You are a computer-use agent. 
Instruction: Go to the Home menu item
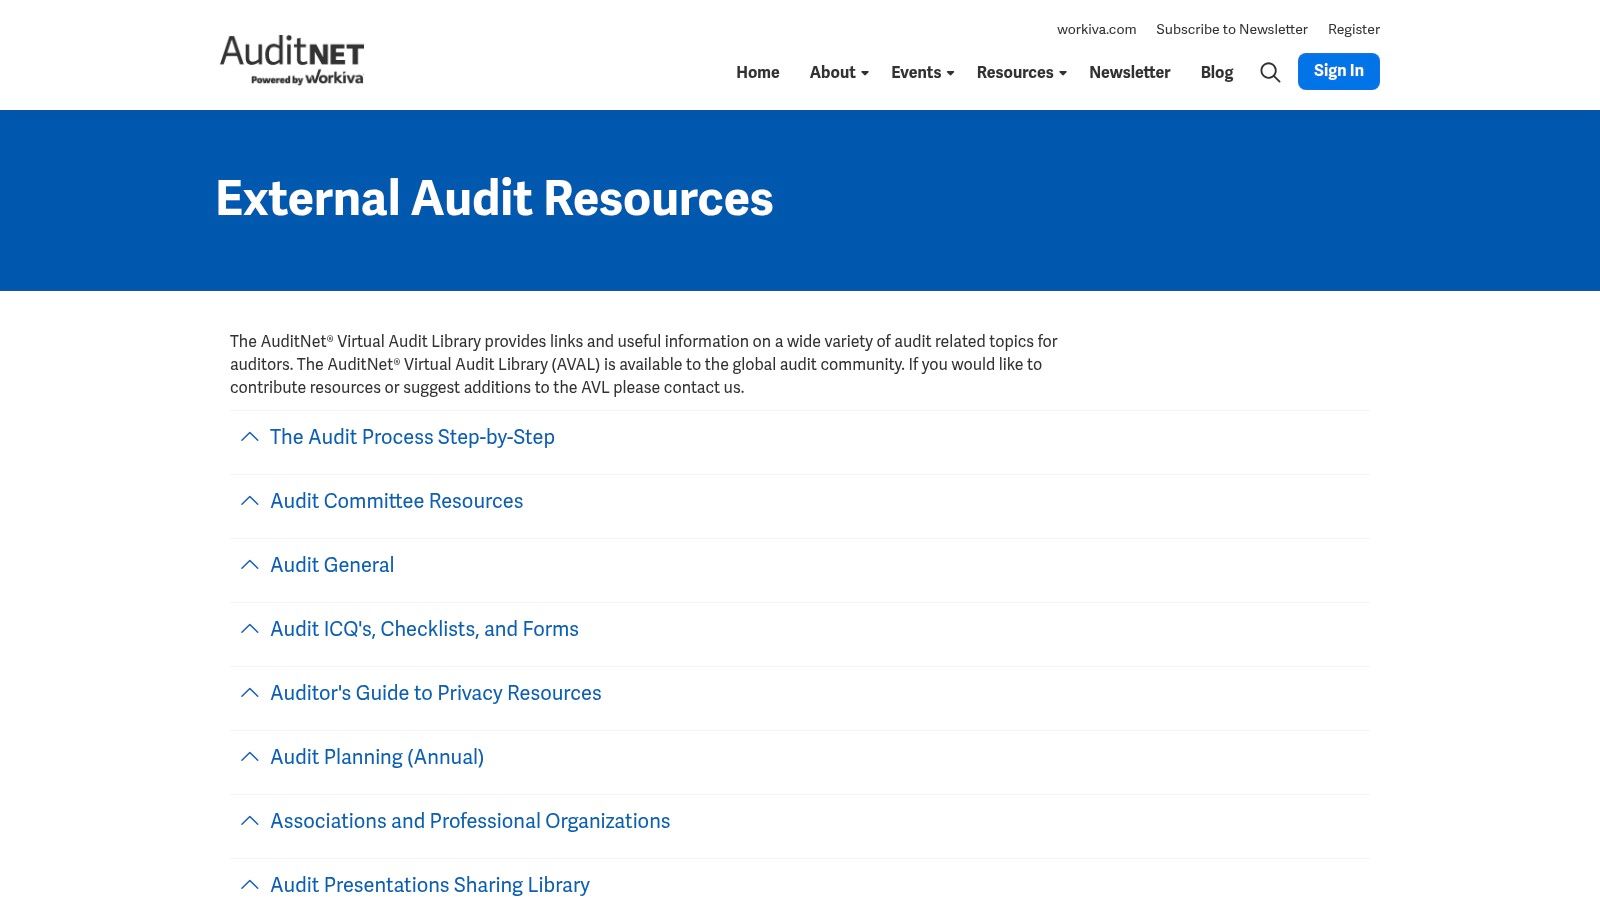pos(757,72)
